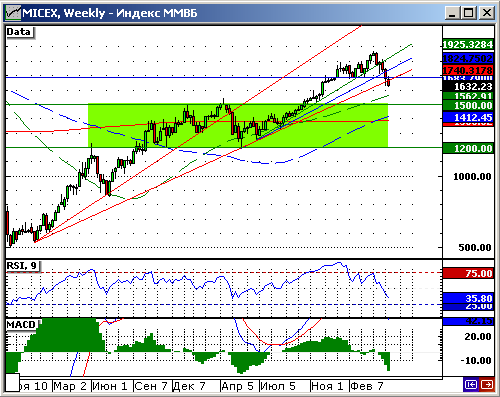500x397 pixels.
Task: Click the green 1200.00 level label
Action: (x=468, y=148)
